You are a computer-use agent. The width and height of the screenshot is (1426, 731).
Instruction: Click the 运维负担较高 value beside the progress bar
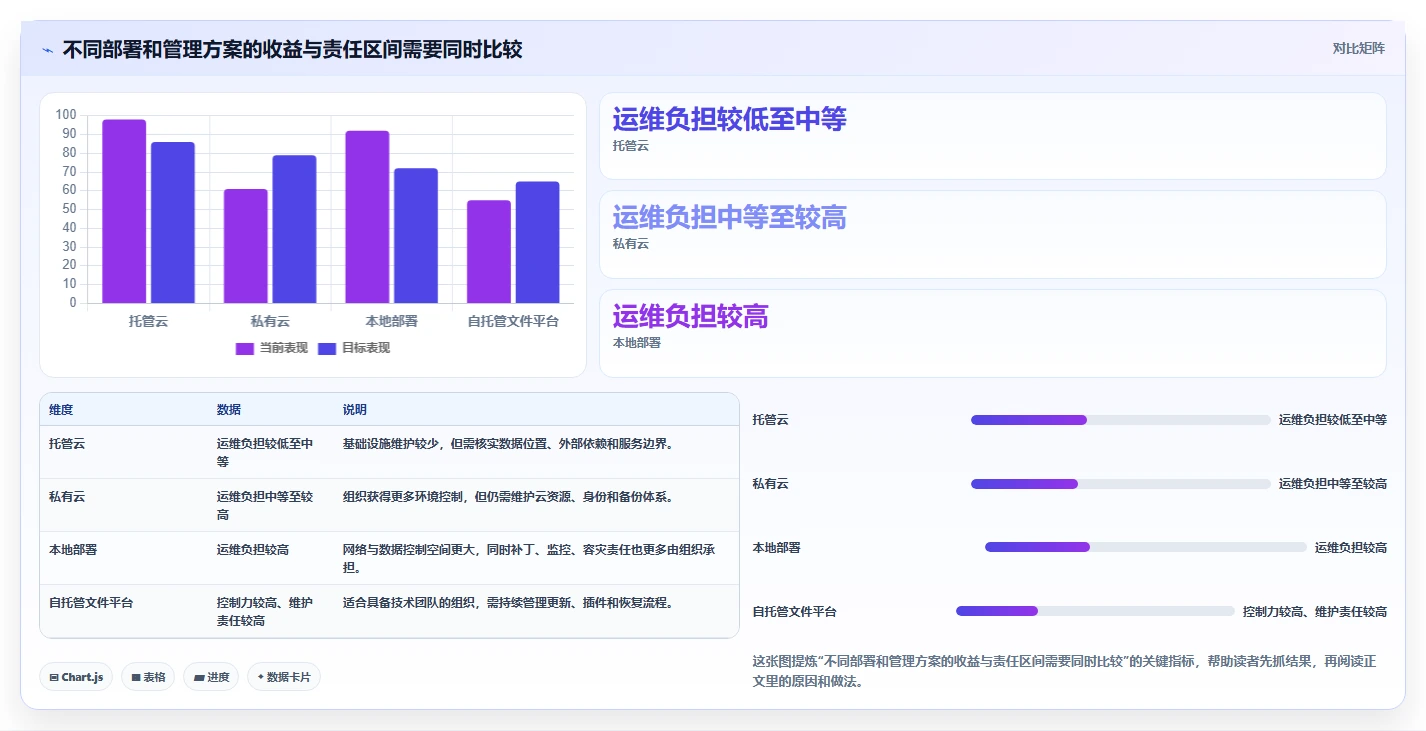[x=1351, y=547]
